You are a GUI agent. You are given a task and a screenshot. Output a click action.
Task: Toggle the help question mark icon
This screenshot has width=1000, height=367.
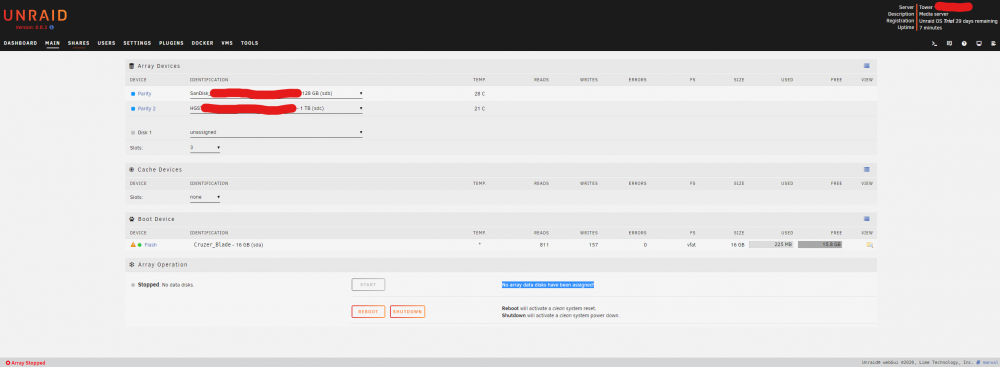click(x=964, y=43)
